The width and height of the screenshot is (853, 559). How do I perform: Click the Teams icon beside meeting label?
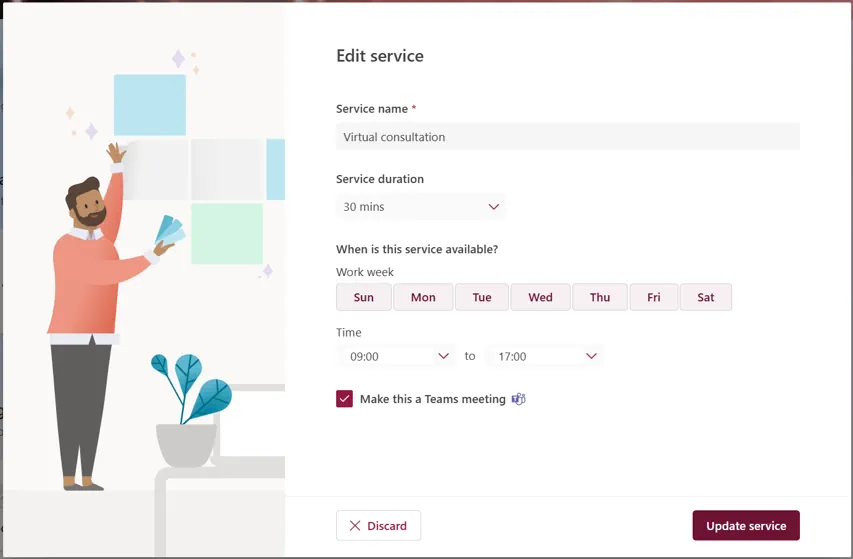tap(518, 399)
